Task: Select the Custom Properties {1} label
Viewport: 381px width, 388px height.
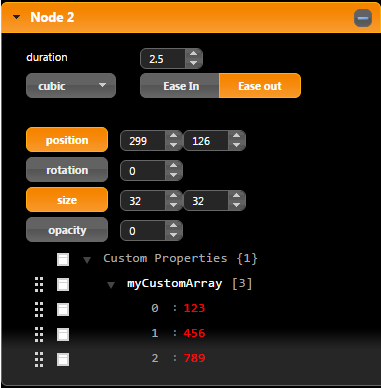Action: [180, 258]
